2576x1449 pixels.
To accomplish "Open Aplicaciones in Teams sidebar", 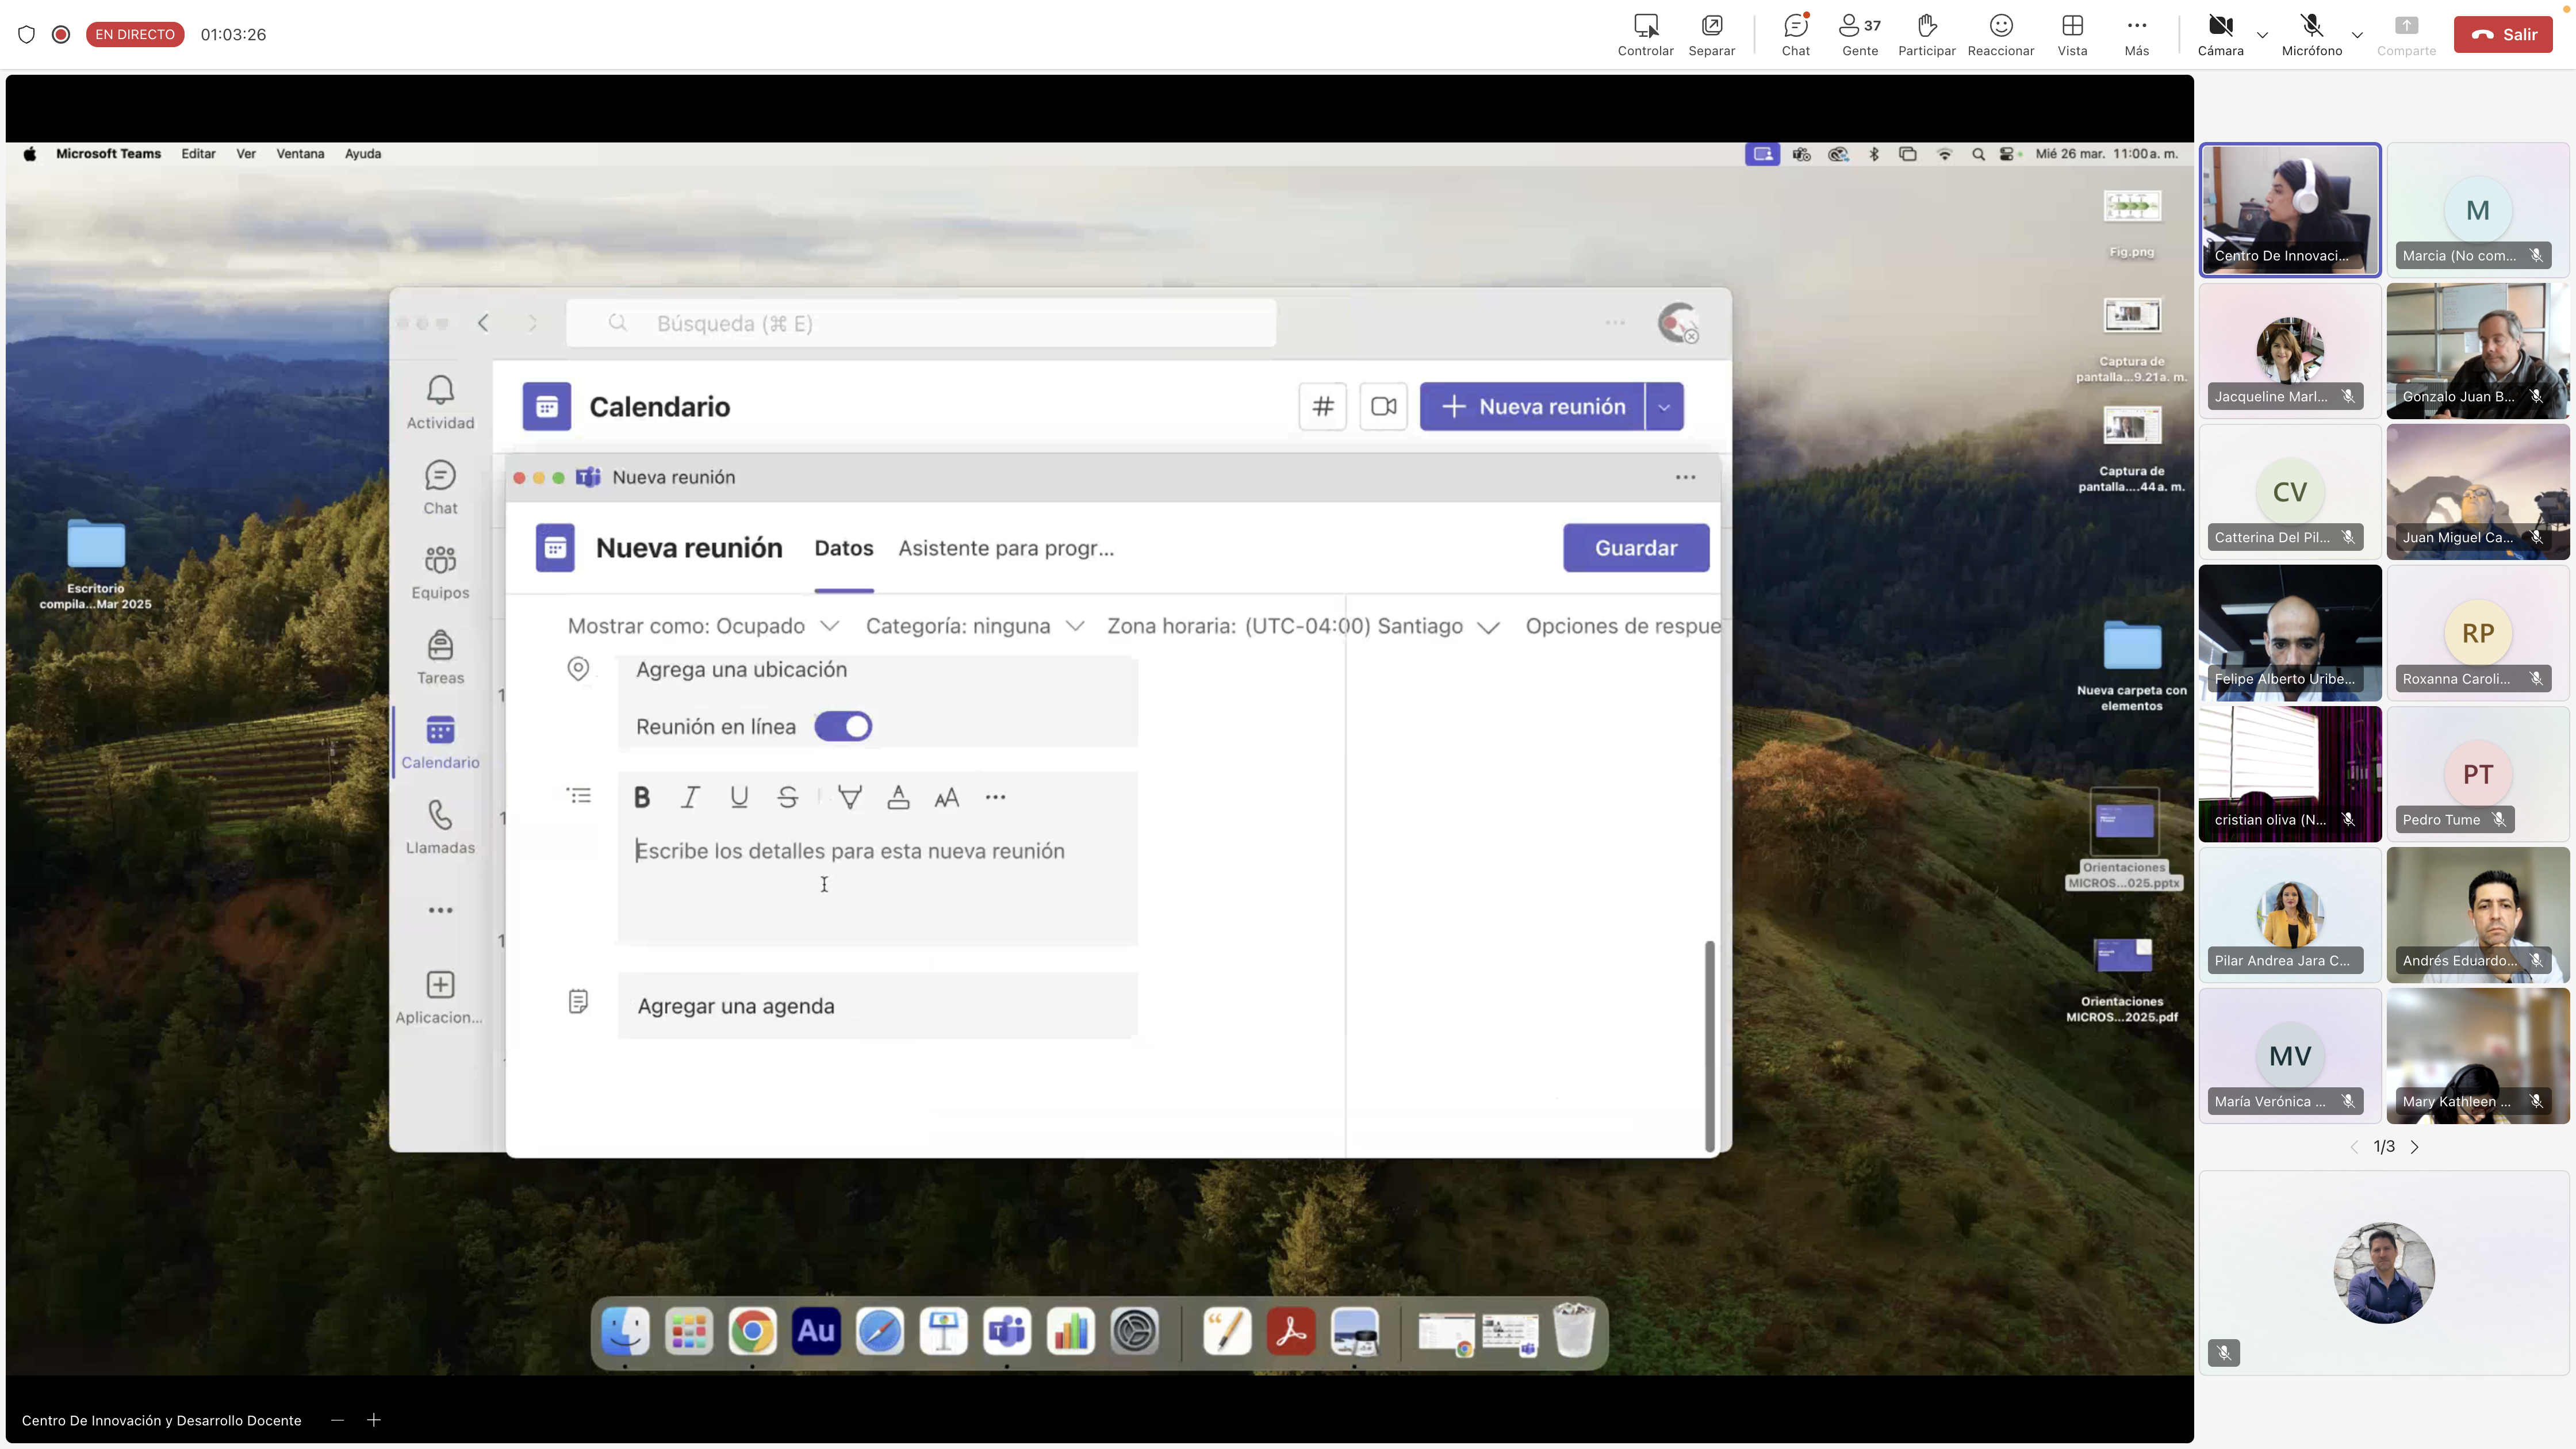I will tap(440, 997).
